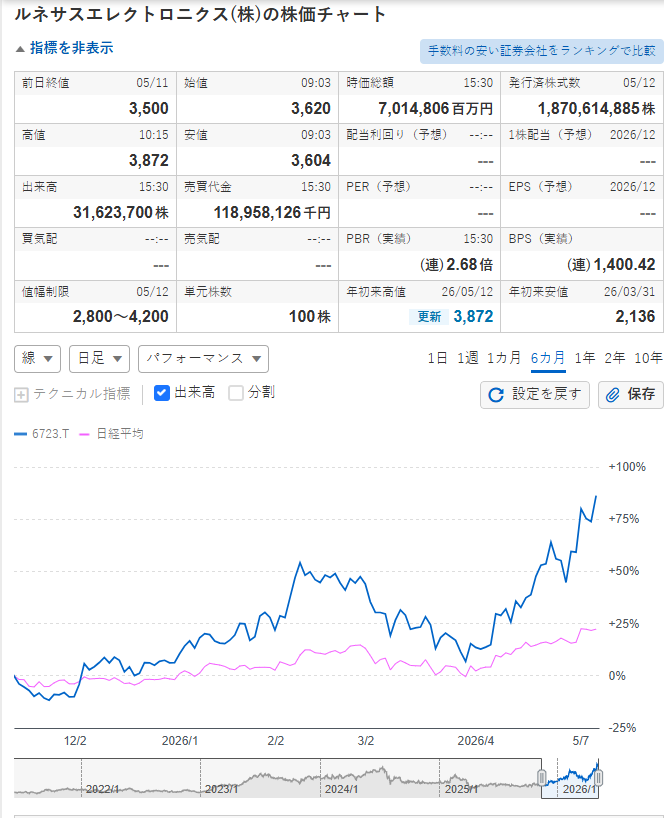Uncheck the 出来高 checkbox
The width and height of the screenshot is (664, 818).
coord(162,393)
